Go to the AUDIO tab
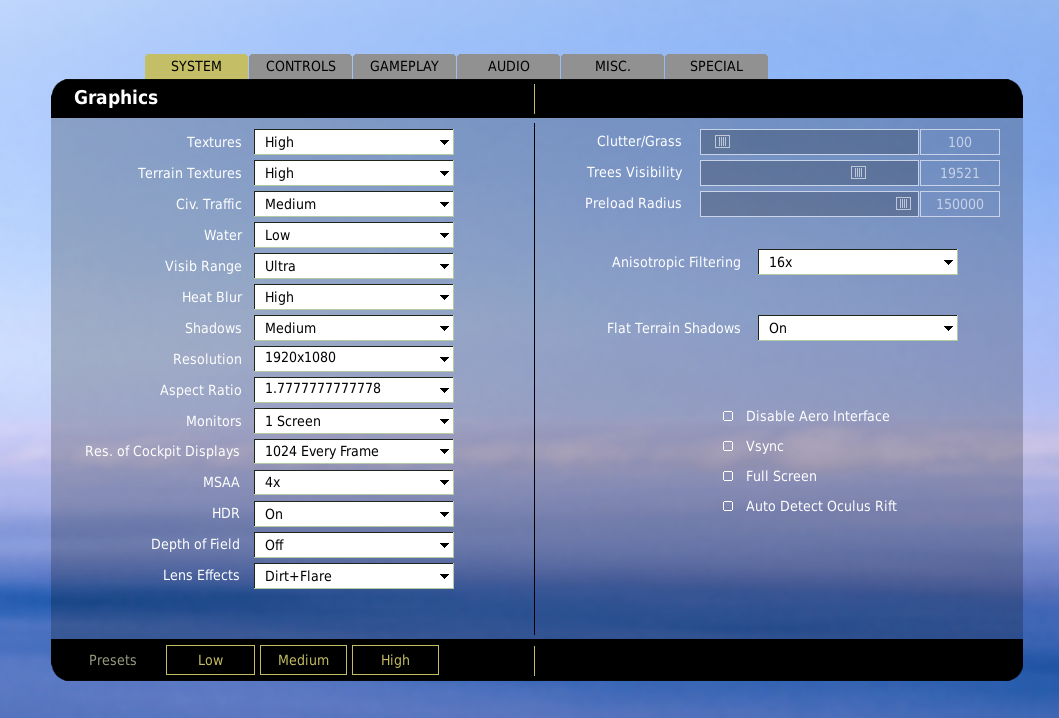 [x=508, y=66]
